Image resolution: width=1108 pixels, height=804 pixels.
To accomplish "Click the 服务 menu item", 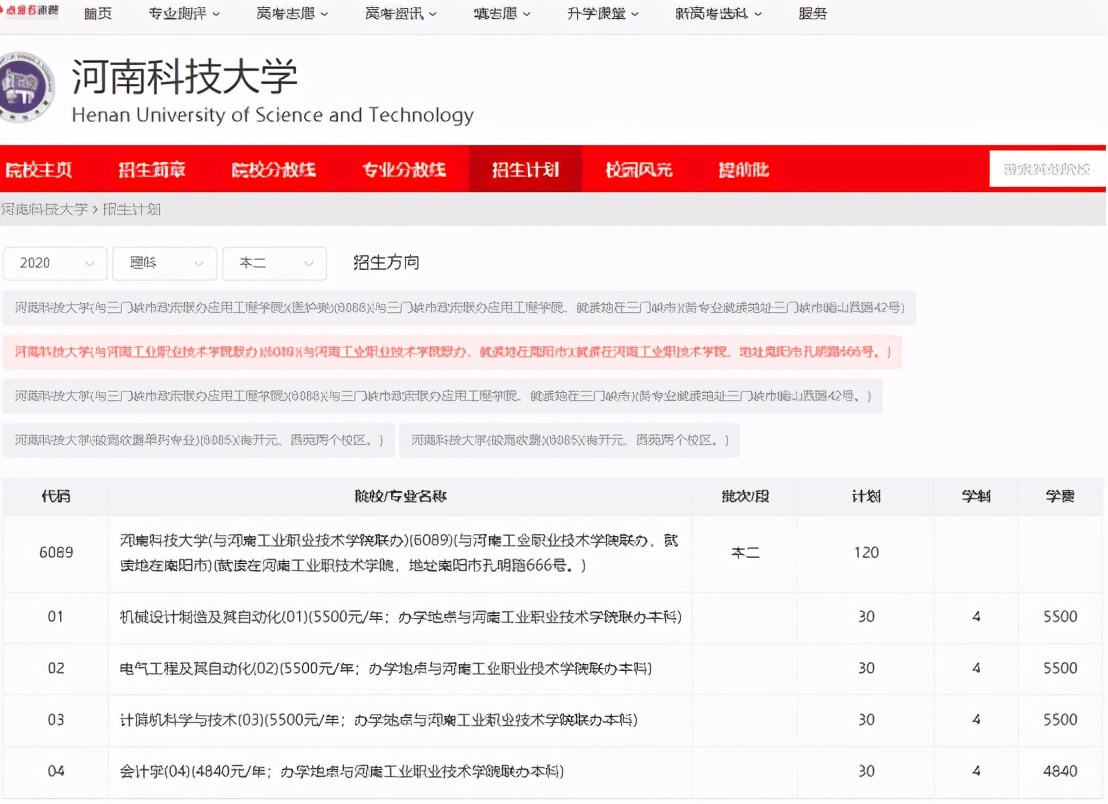I will pyautogui.click(x=813, y=14).
